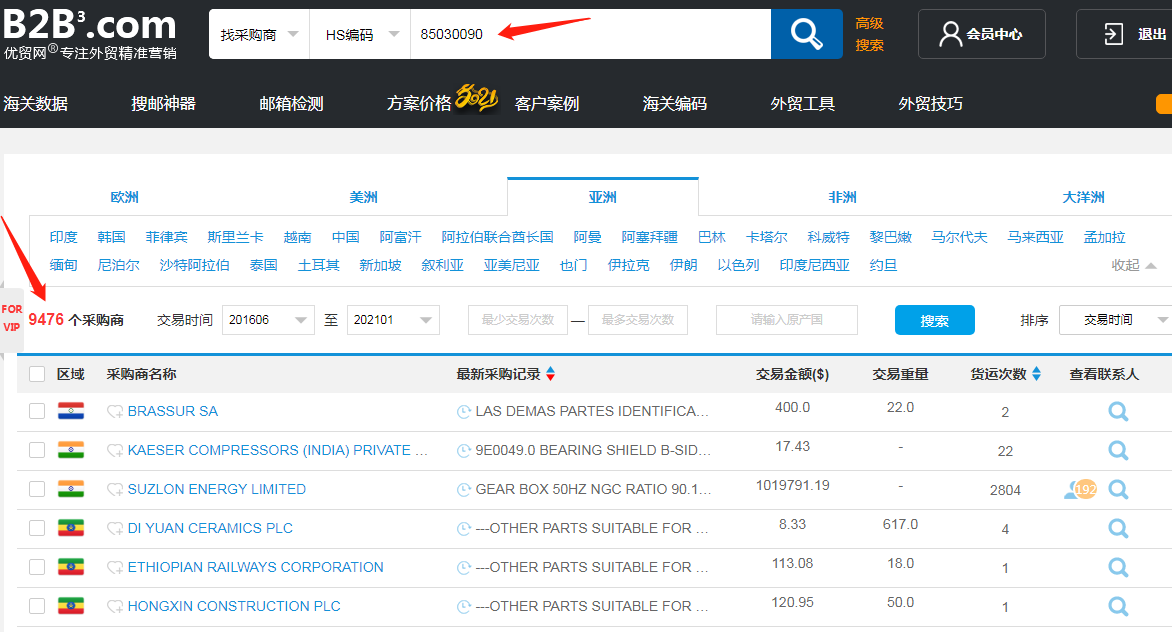Open start date 201606 dropdown

coord(268,320)
